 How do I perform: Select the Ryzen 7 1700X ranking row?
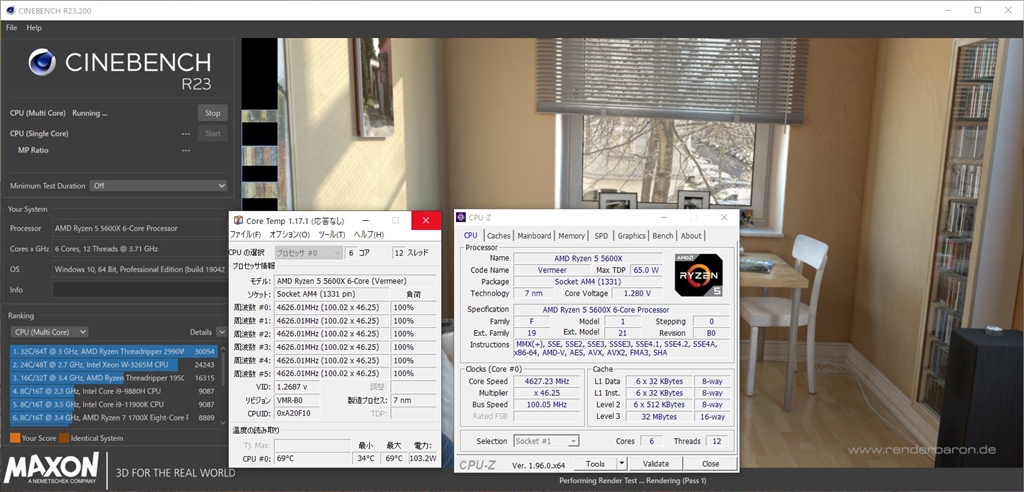tap(114, 418)
